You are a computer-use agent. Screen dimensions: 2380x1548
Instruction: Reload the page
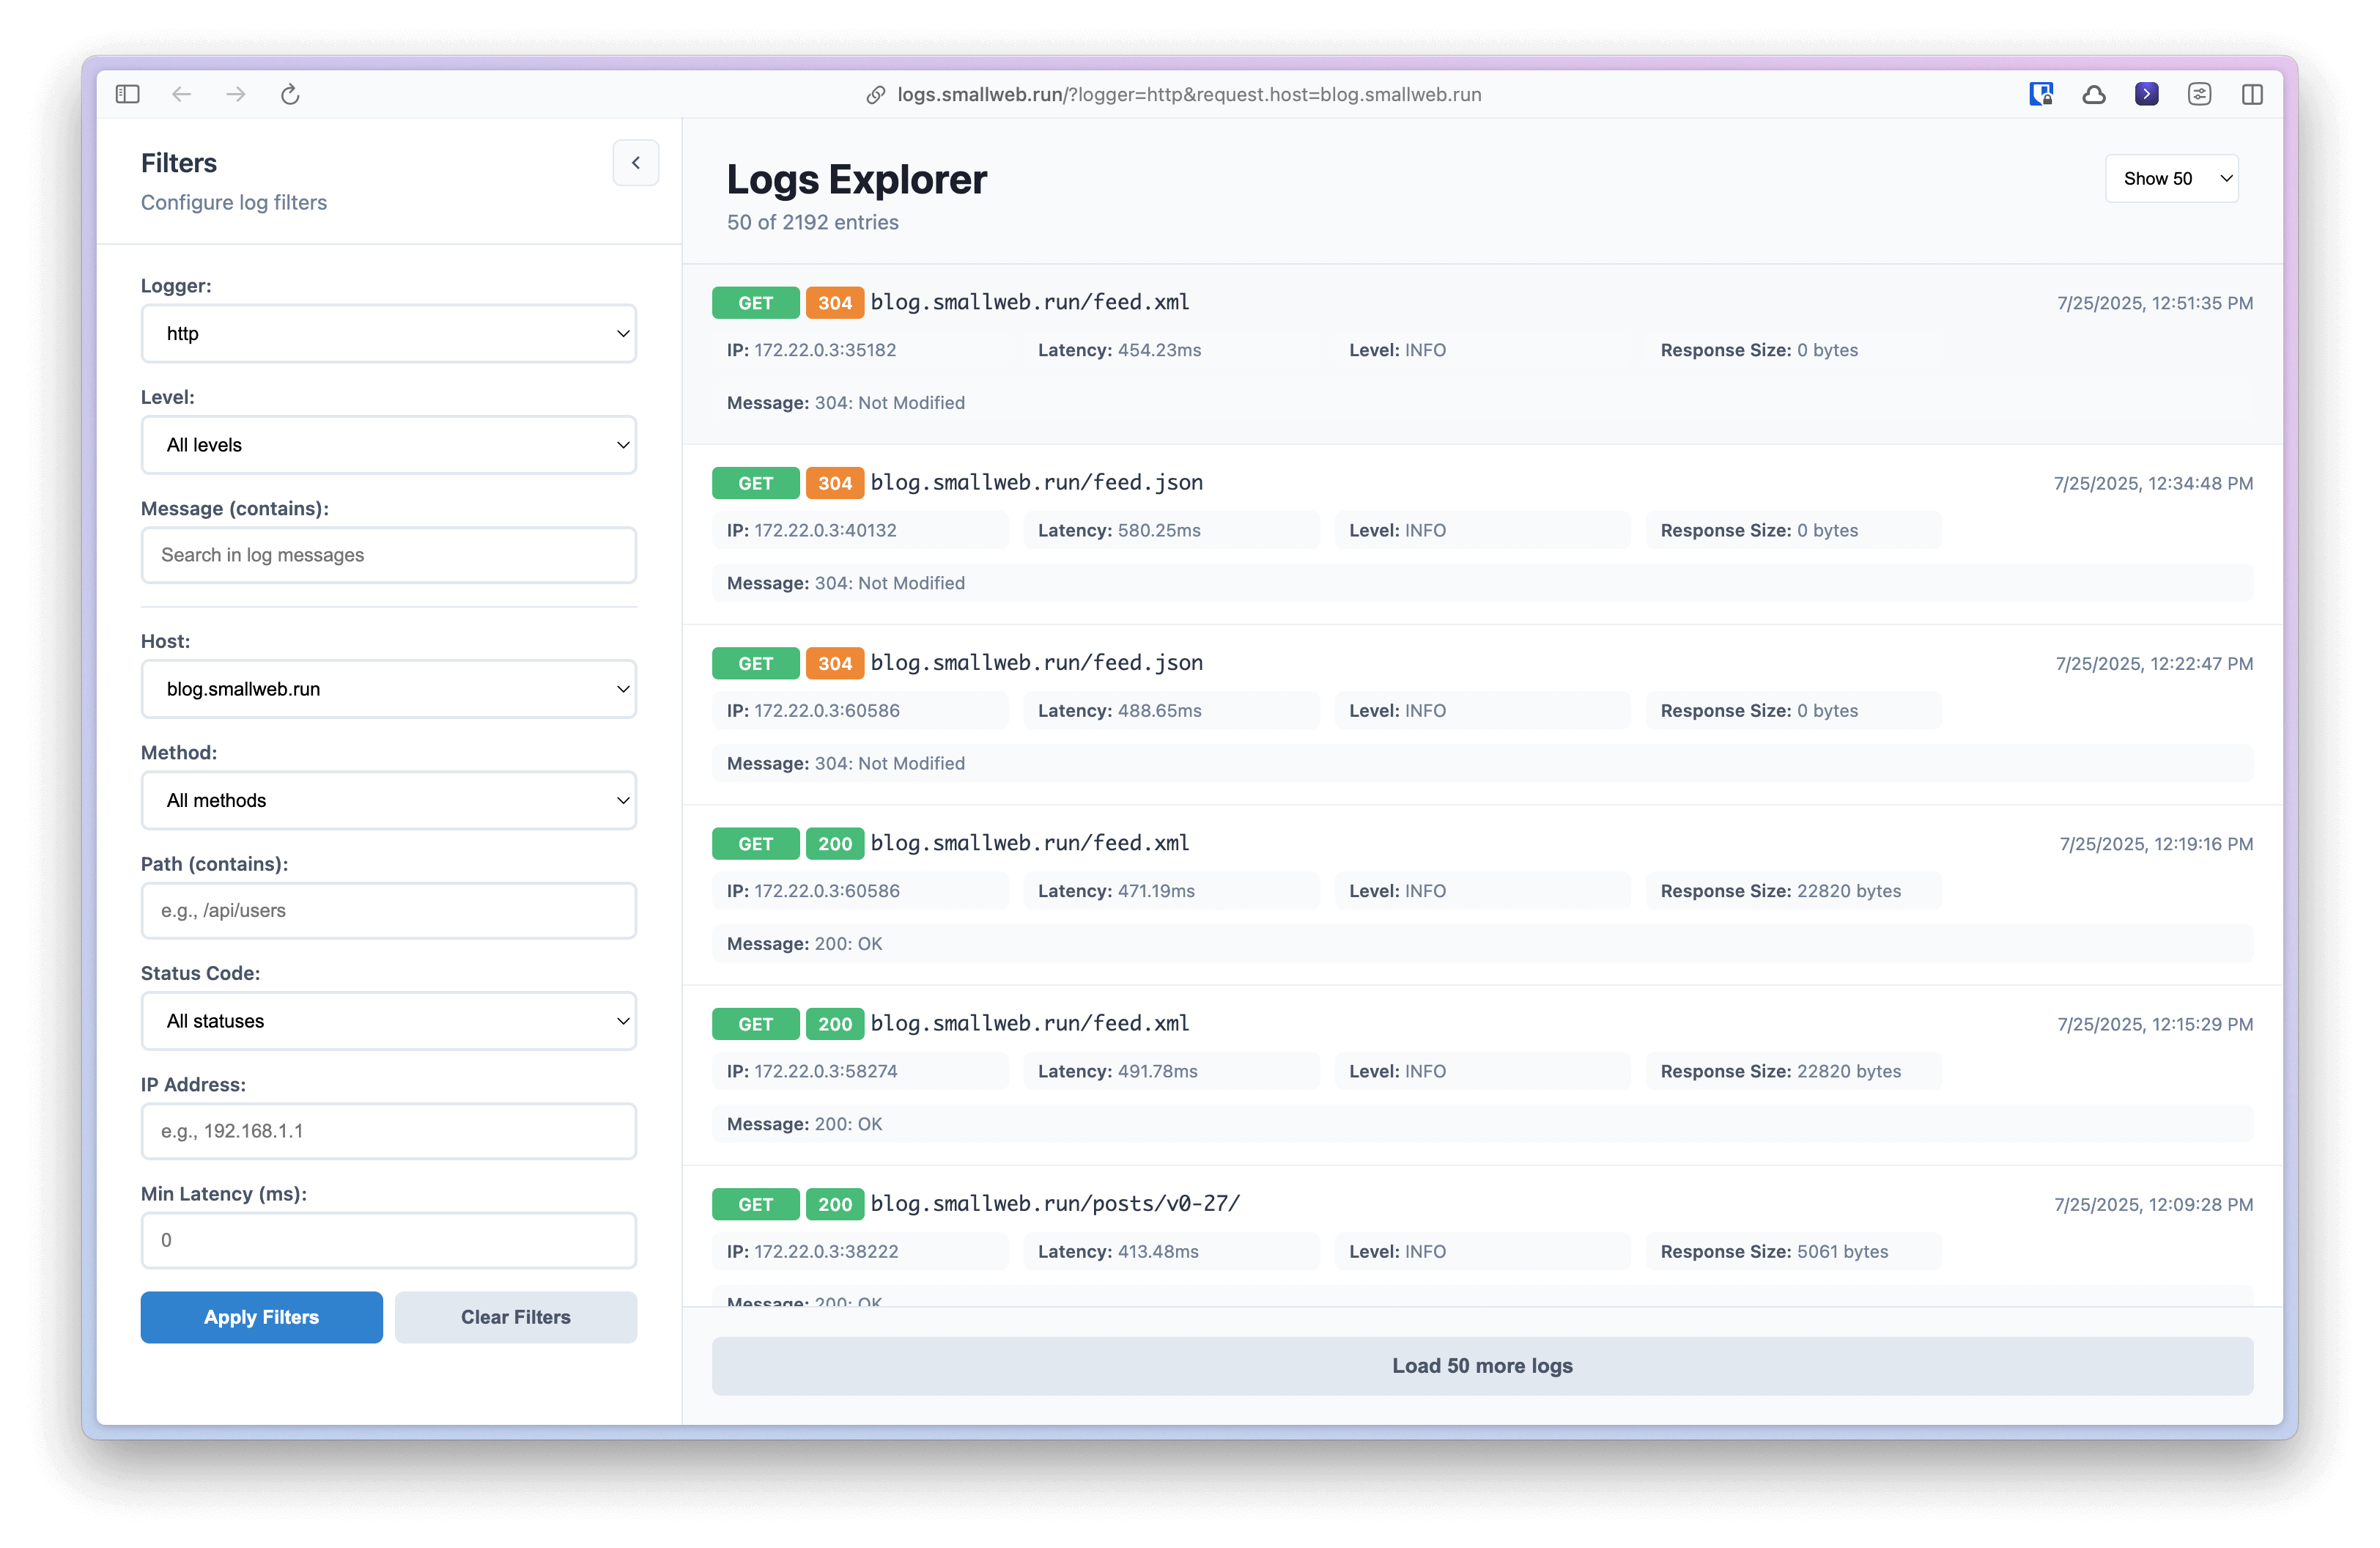point(290,94)
